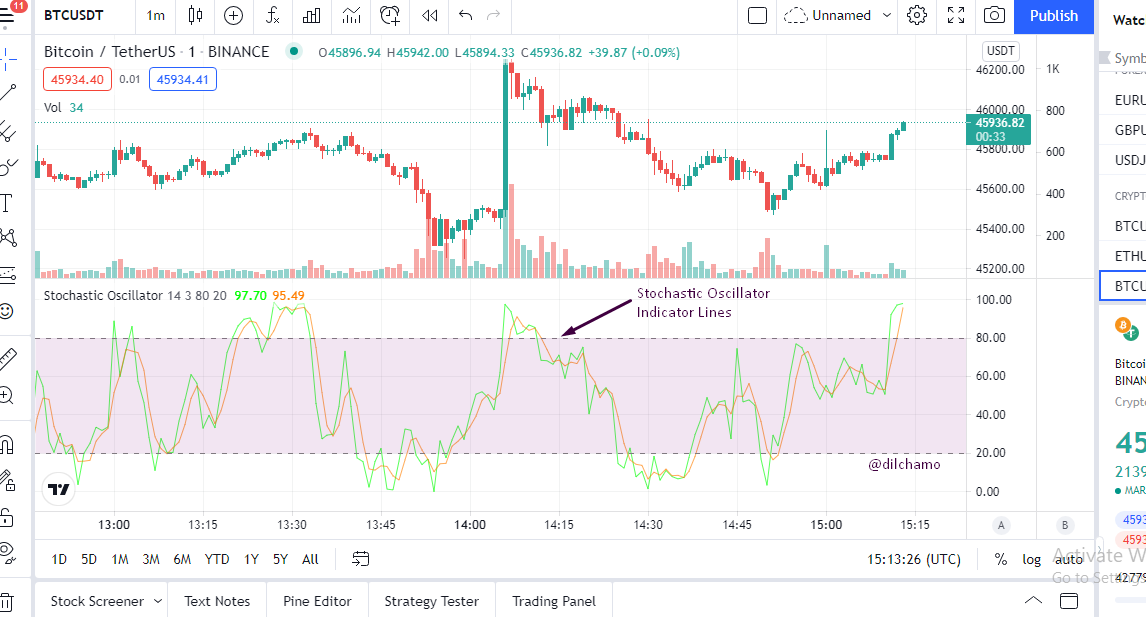Open the Strategy Tester tab
Image resolution: width=1146 pixels, height=617 pixels.
(431, 601)
